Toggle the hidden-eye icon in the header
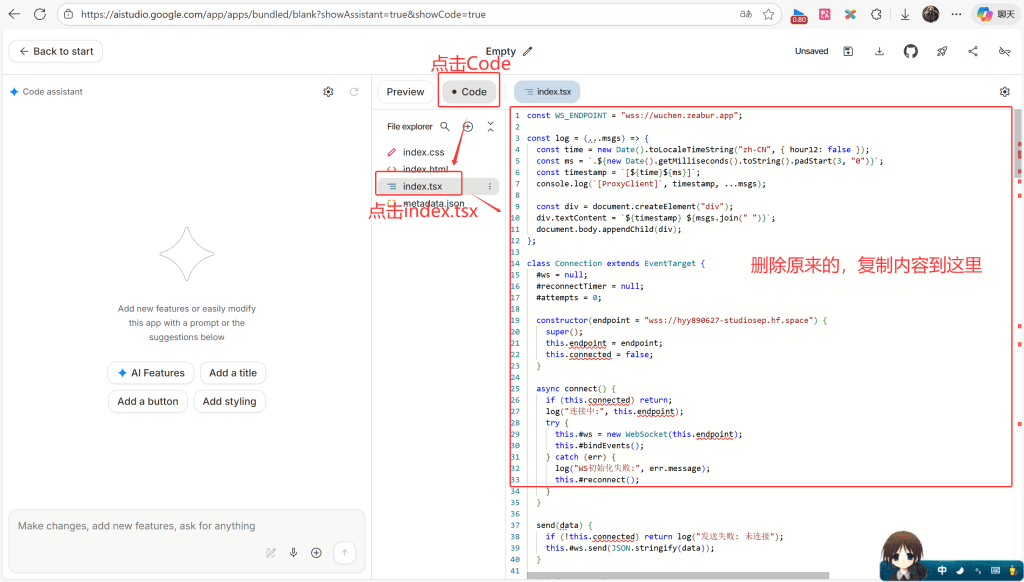Screen dimensions: 1024x582 pos(1004,51)
